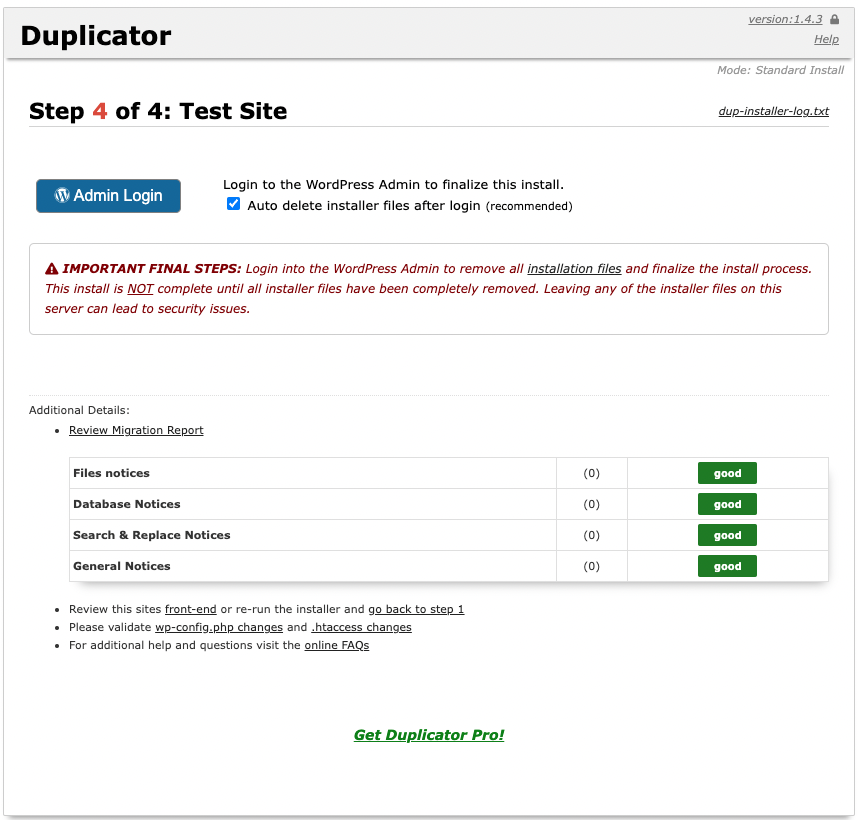Screen dimensions: 858x820
Task: Open the front-end link
Action: (190, 609)
